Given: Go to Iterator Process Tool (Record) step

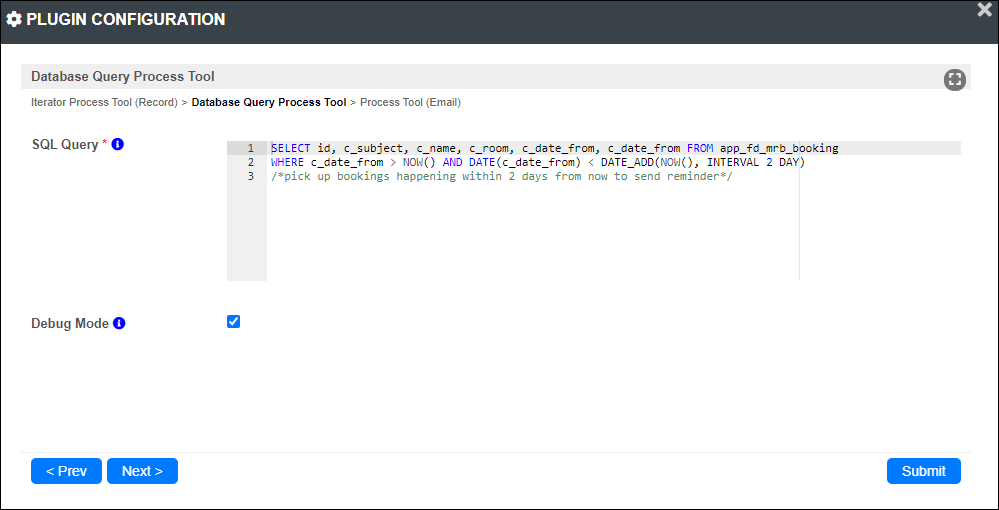Looking at the screenshot, I should point(104,102).
